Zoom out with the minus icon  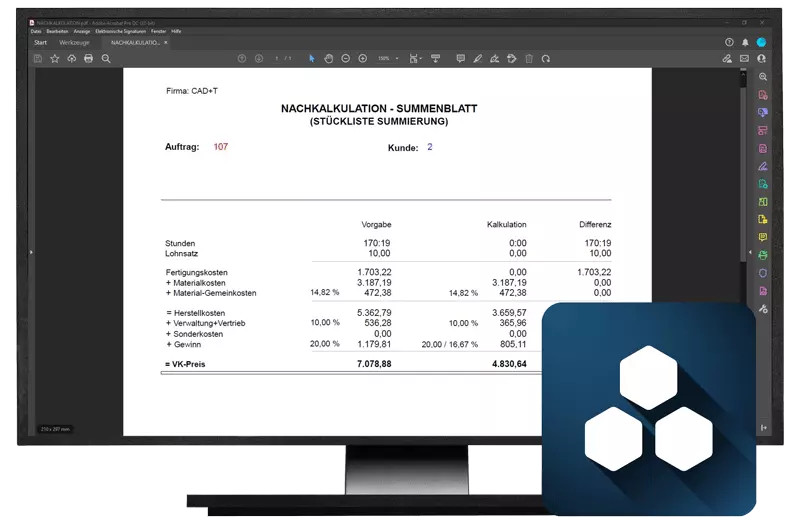346,59
